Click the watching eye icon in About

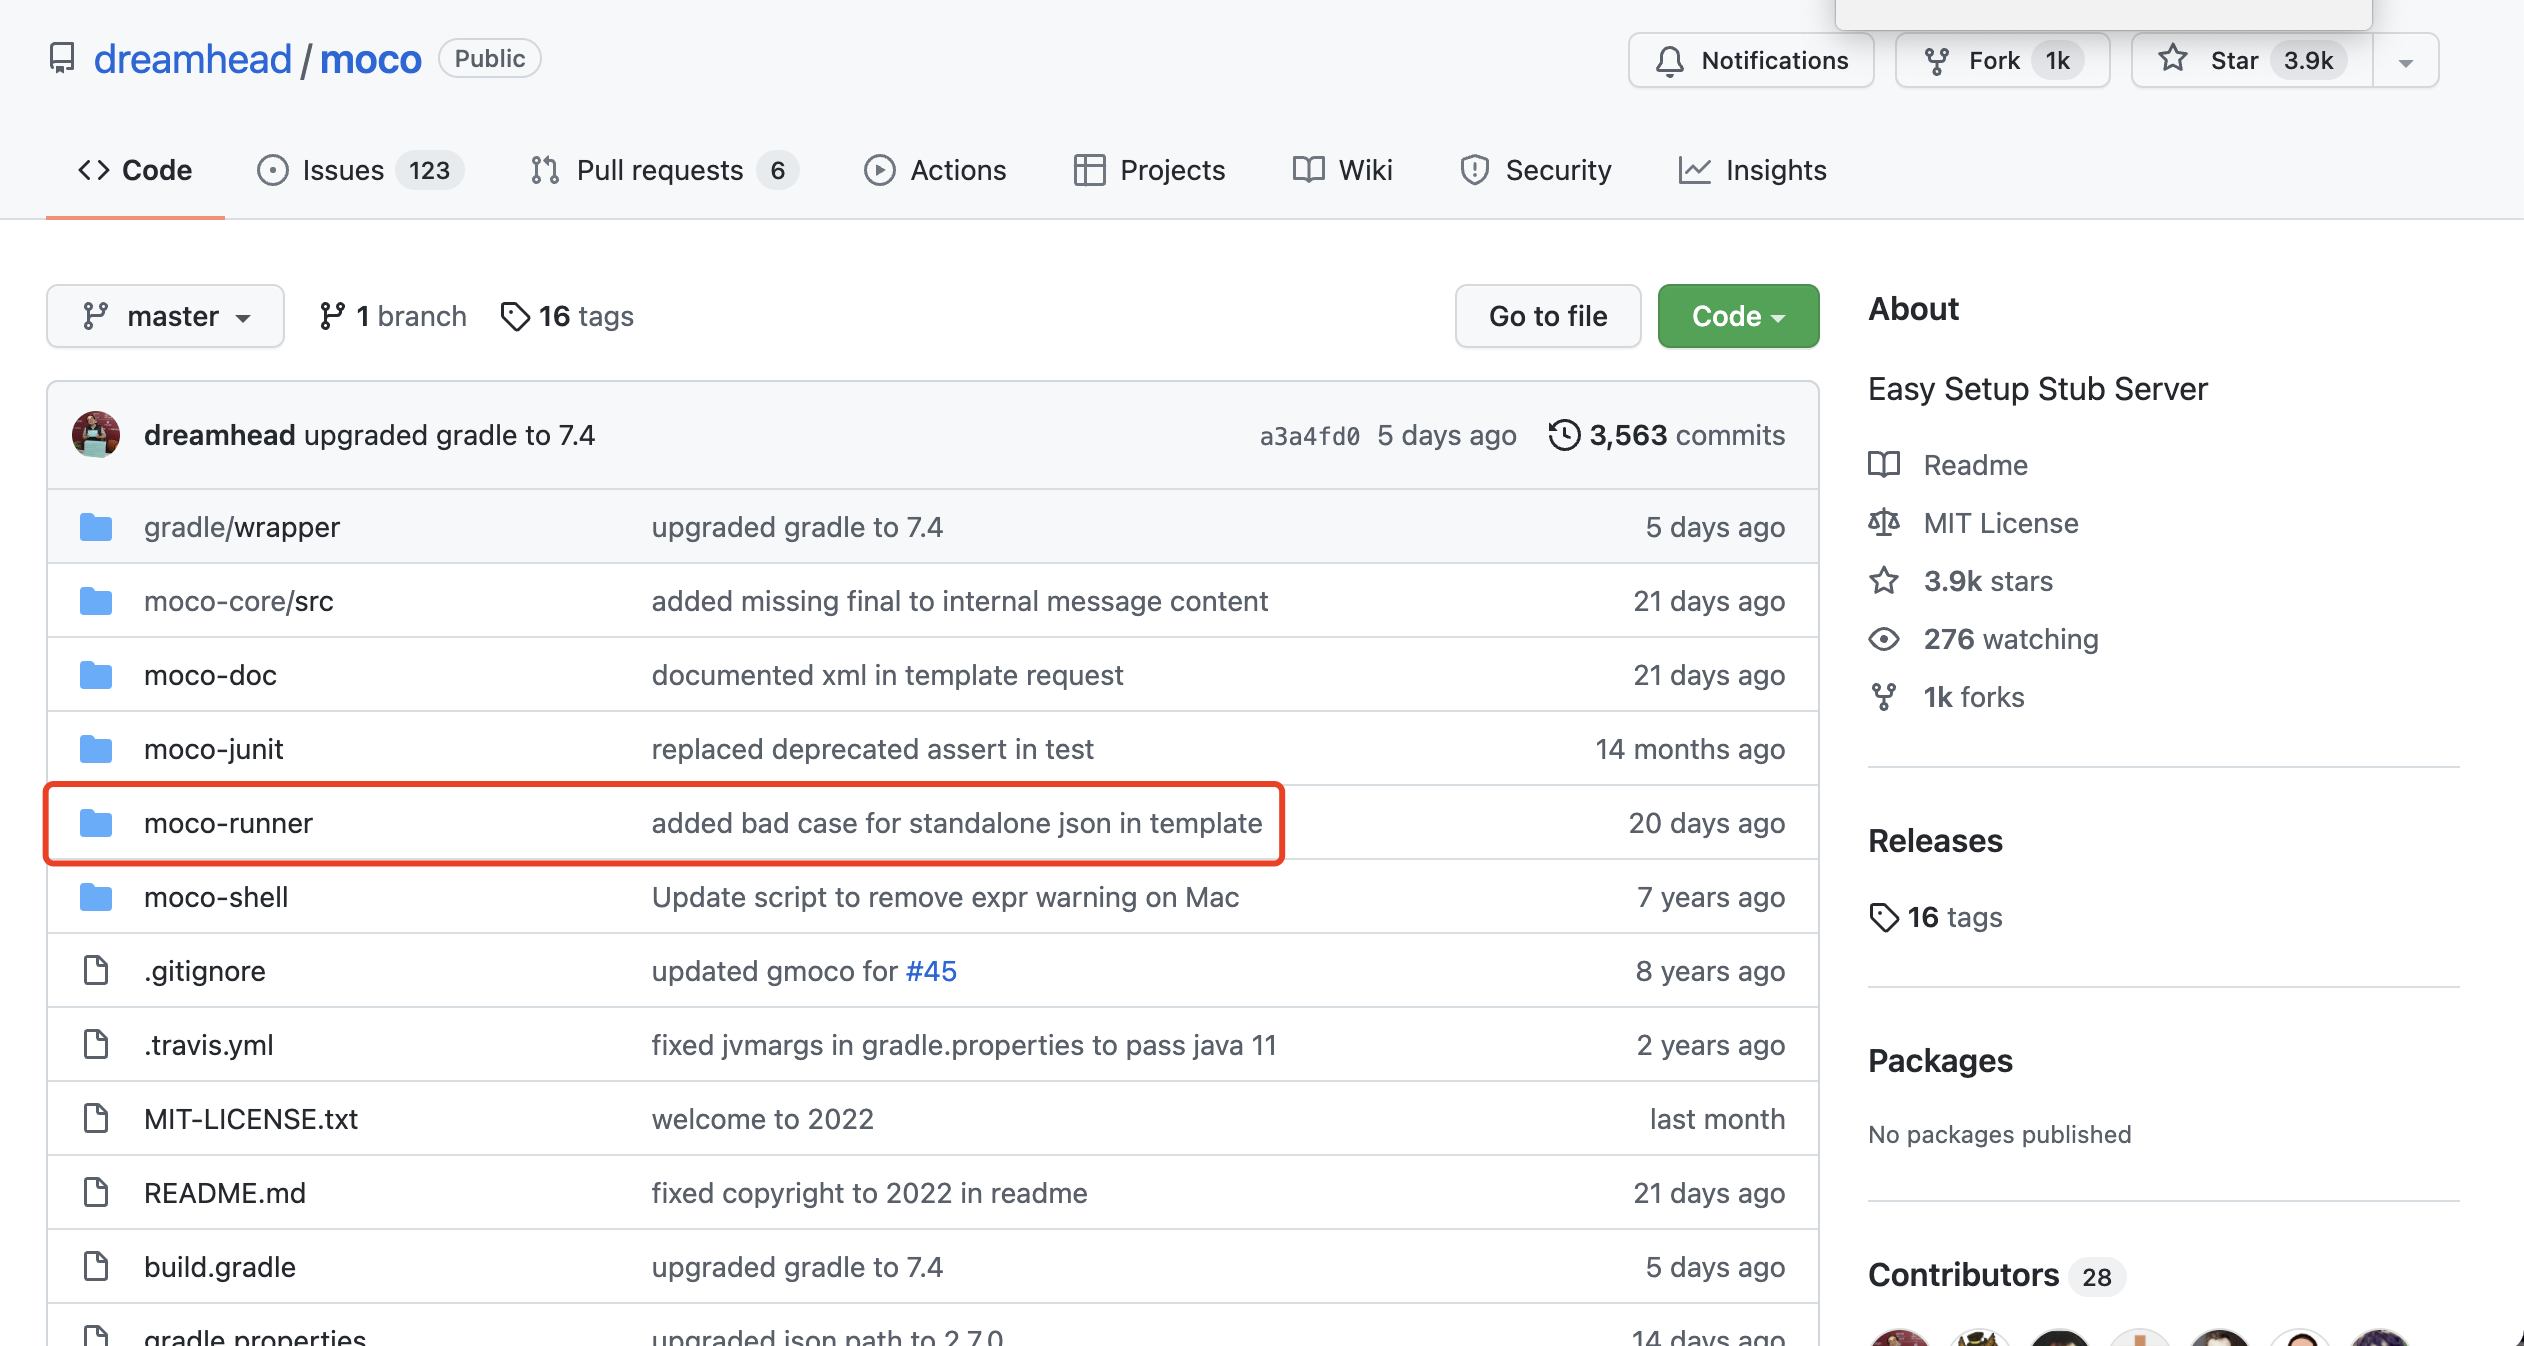point(1884,639)
